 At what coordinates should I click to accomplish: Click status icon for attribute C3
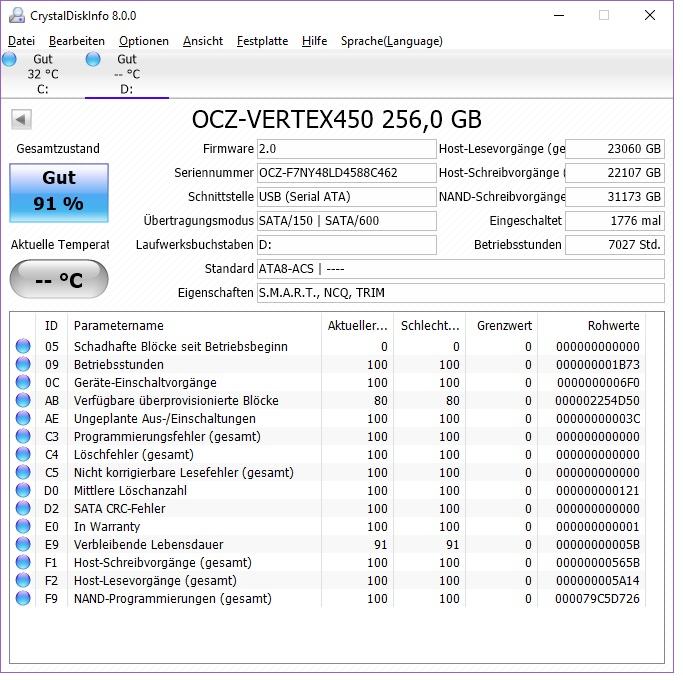click(x=23, y=437)
